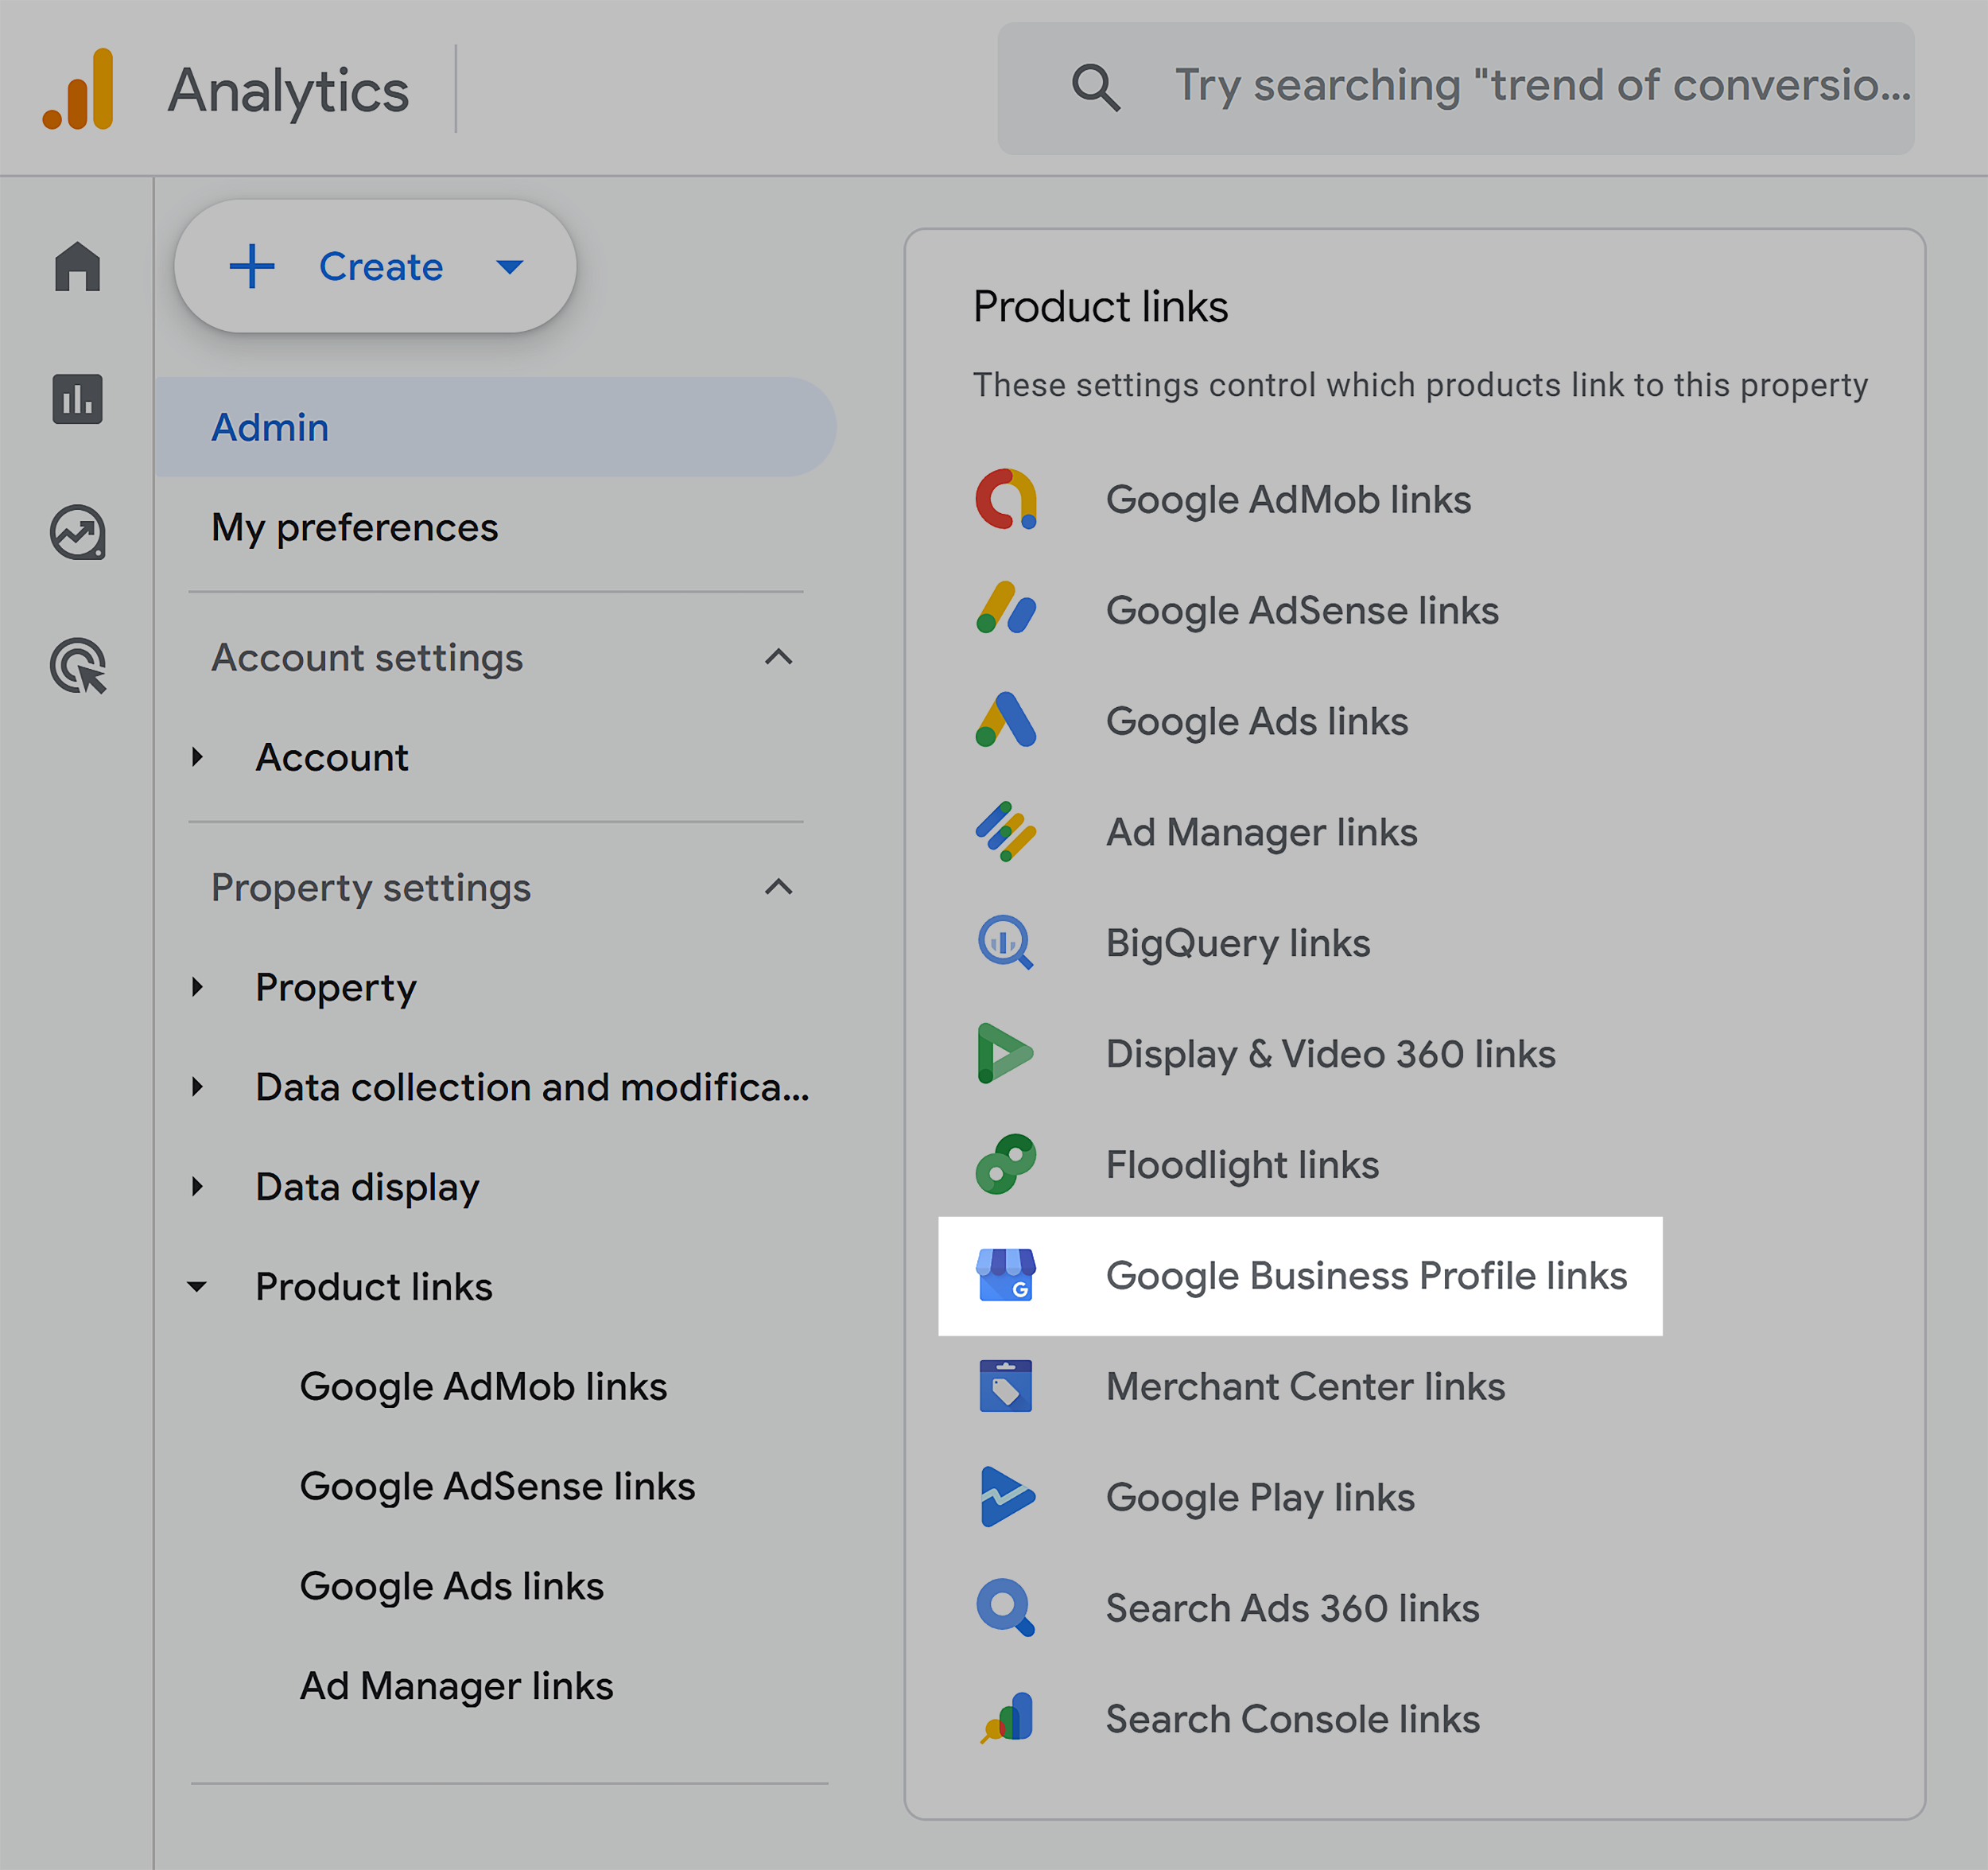The height and width of the screenshot is (1870, 1988).
Task: Click the Google Analytics logo icon
Action: click(78, 89)
